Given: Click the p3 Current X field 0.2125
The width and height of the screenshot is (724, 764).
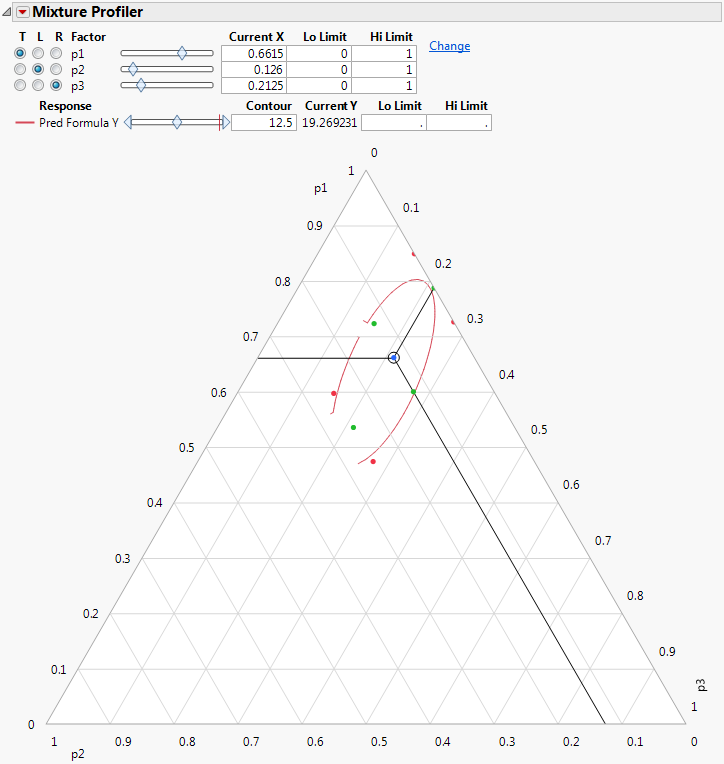Looking at the screenshot, I should tap(253, 86).
